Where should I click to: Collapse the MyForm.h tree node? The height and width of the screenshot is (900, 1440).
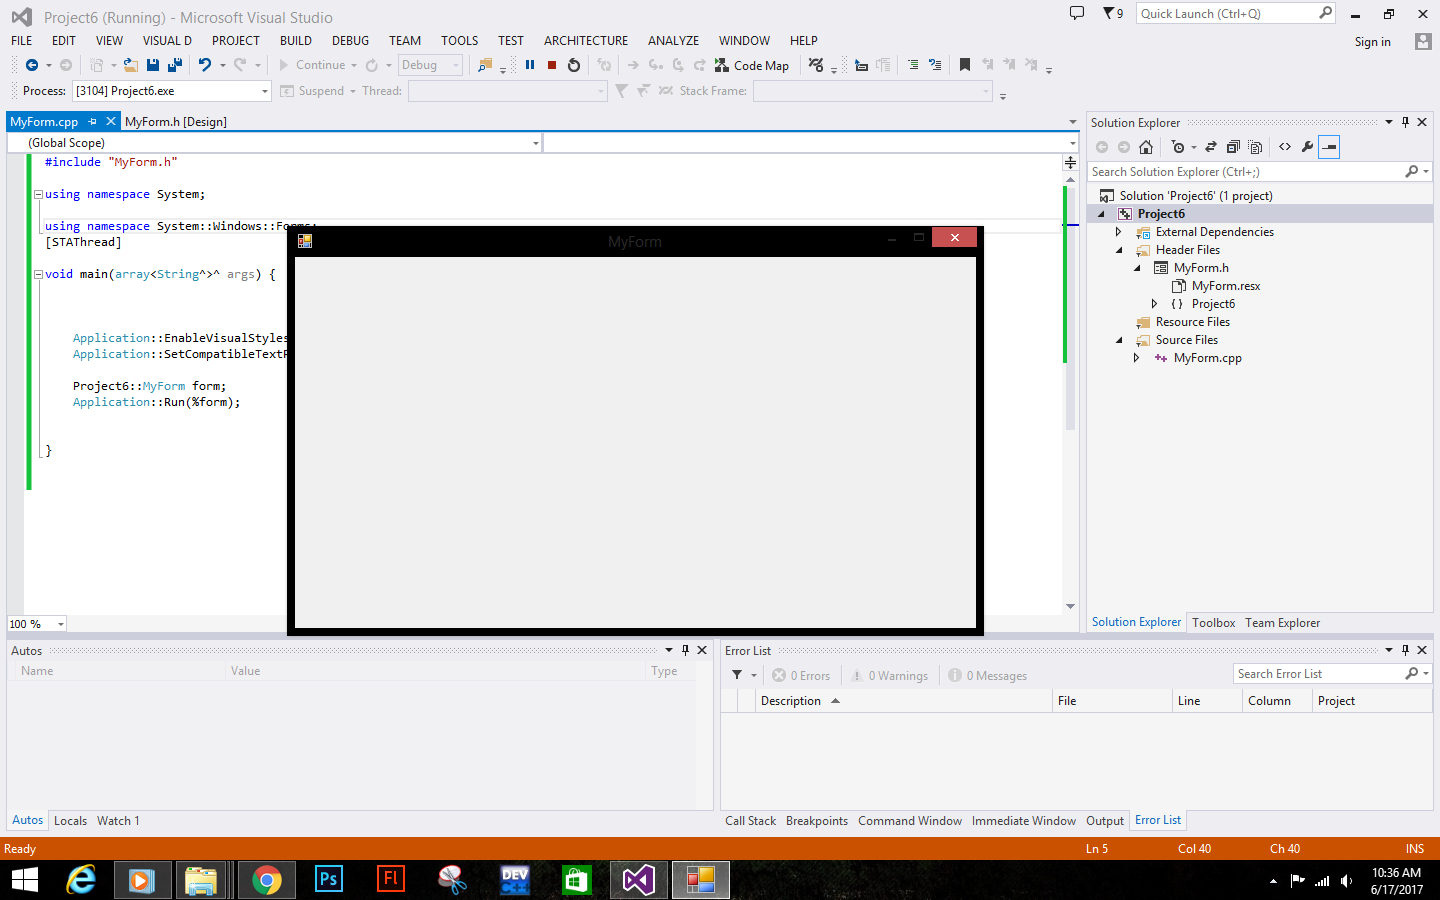click(x=1135, y=267)
